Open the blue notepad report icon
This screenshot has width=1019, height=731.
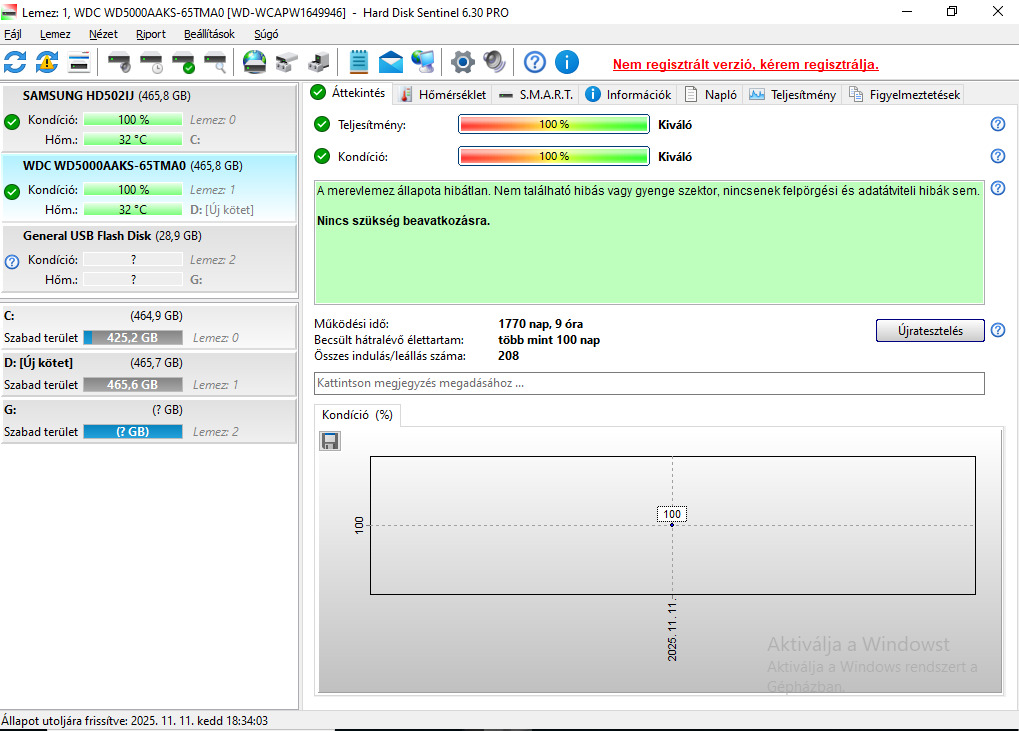[x=358, y=62]
